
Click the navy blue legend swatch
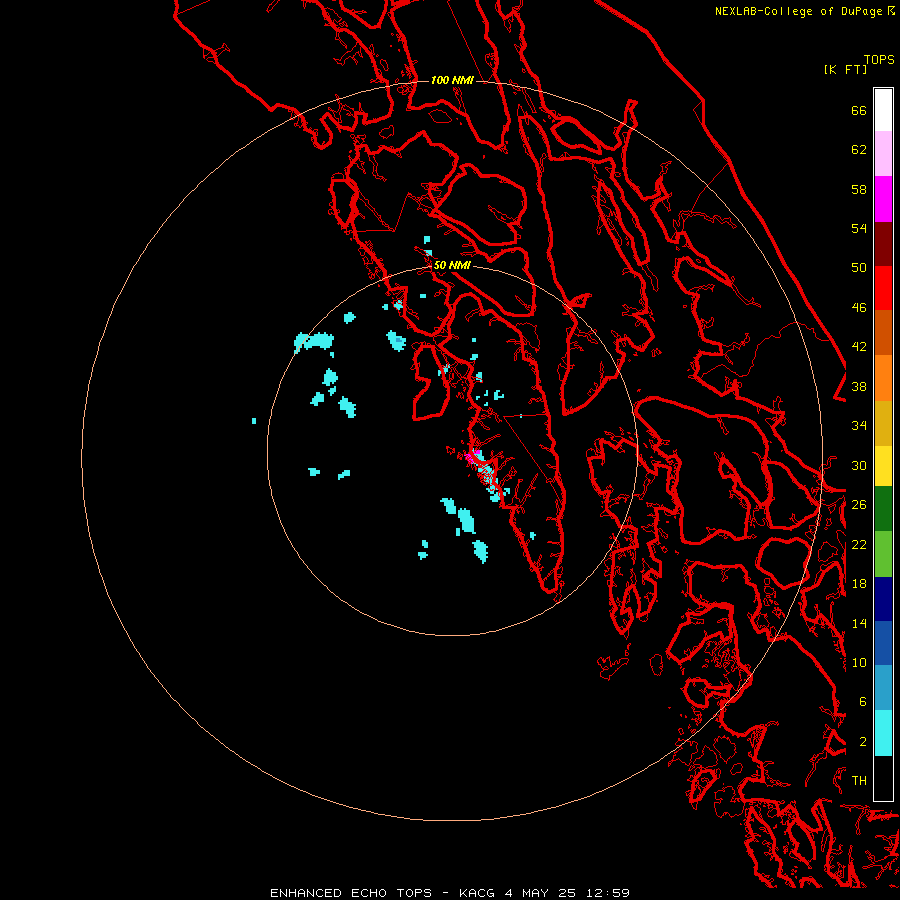[883, 599]
